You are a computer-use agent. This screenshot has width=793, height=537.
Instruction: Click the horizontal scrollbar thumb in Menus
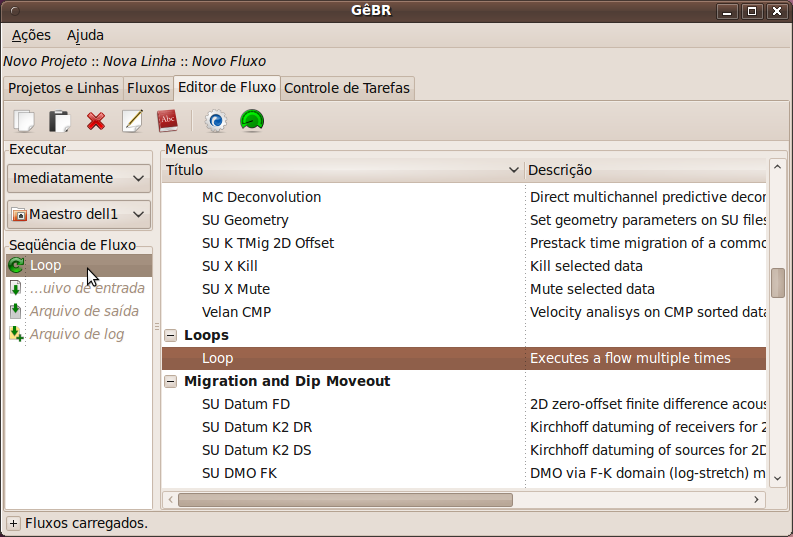345,500
